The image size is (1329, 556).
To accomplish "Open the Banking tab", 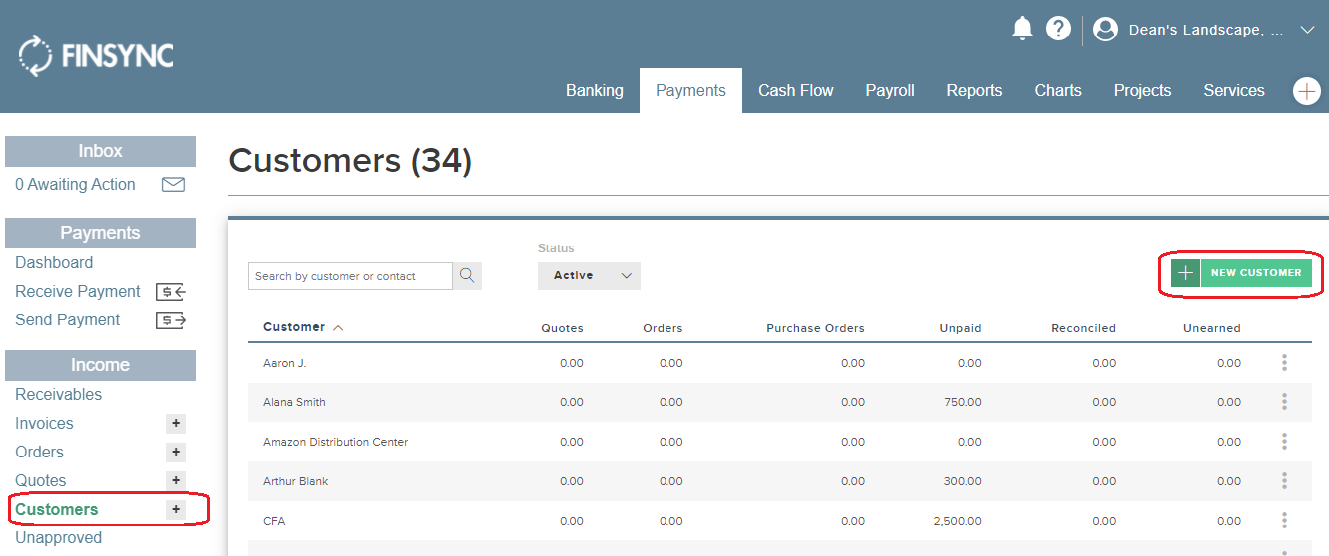I will pyautogui.click(x=595, y=91).
